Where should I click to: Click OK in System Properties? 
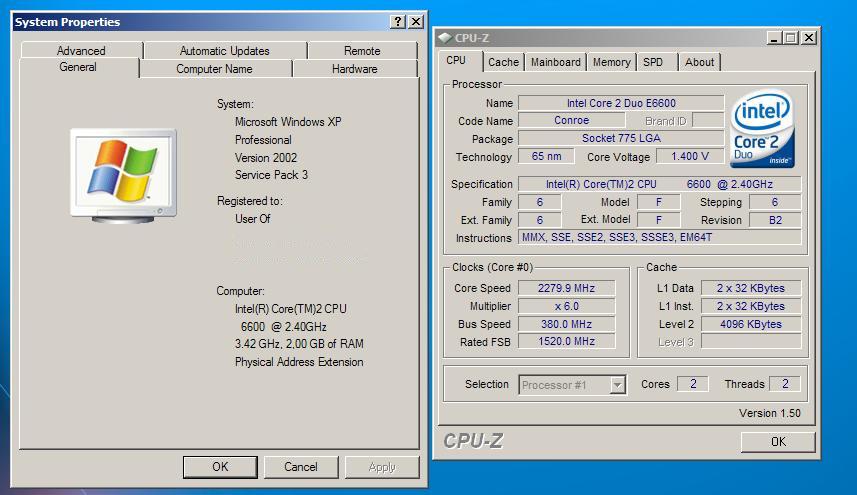pos(220,467)
